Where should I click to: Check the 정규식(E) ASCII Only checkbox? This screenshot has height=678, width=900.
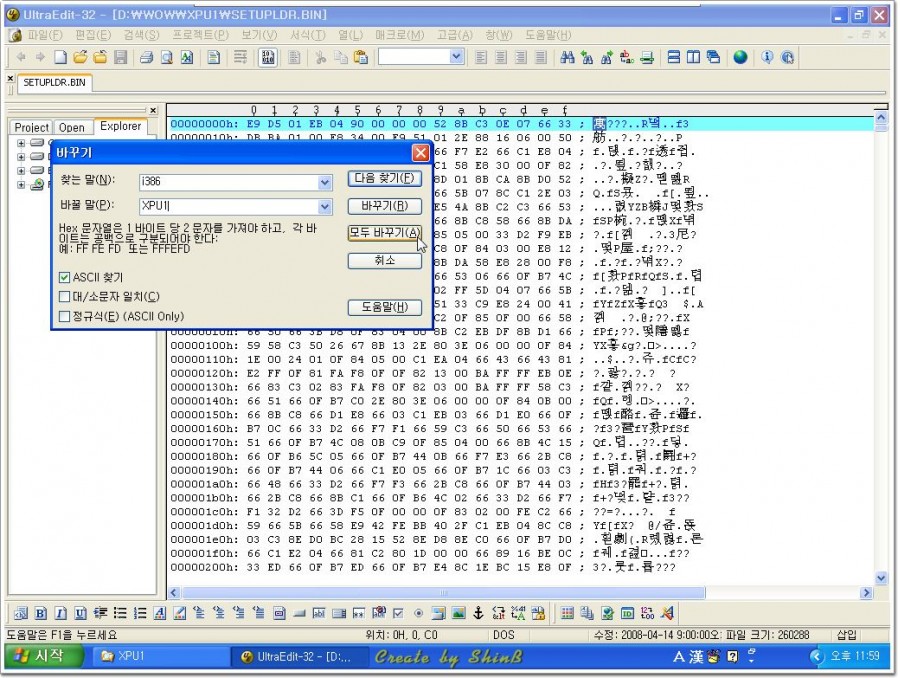(64, 316)
